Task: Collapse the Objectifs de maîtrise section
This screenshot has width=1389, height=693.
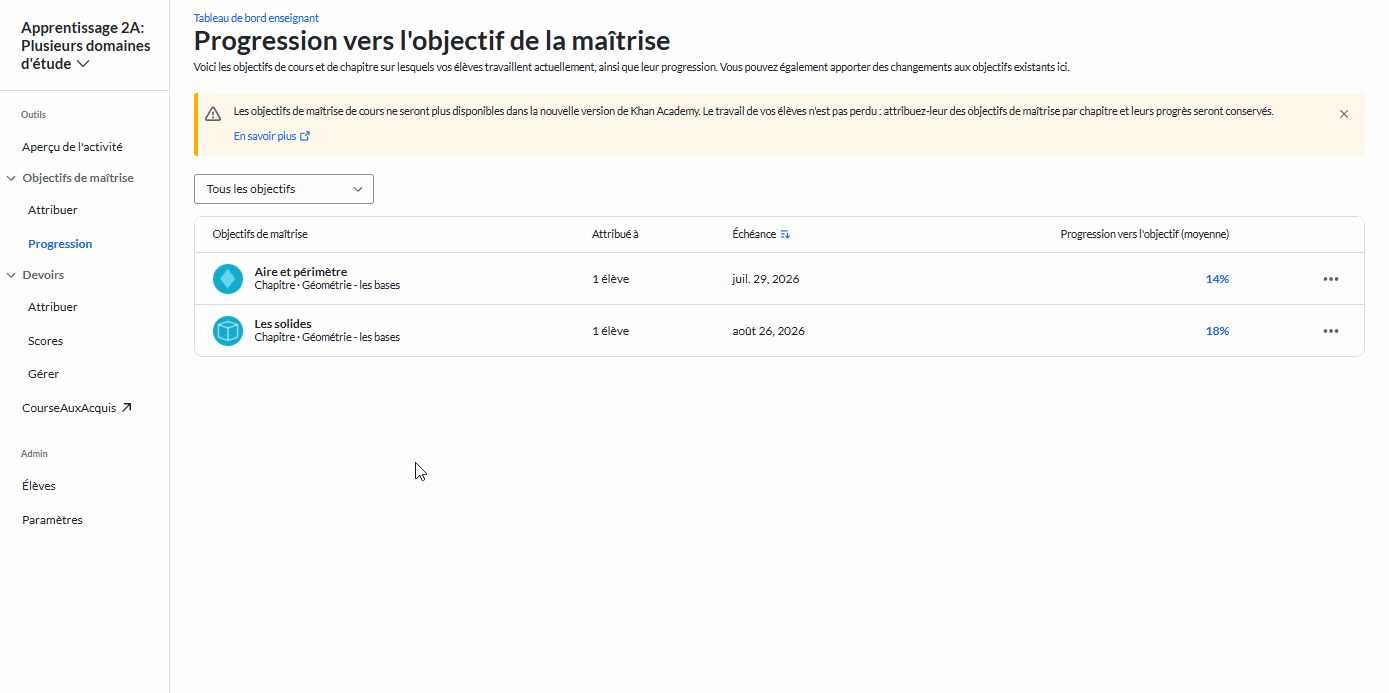Action: pyautogui.click(x=11, y=178)
